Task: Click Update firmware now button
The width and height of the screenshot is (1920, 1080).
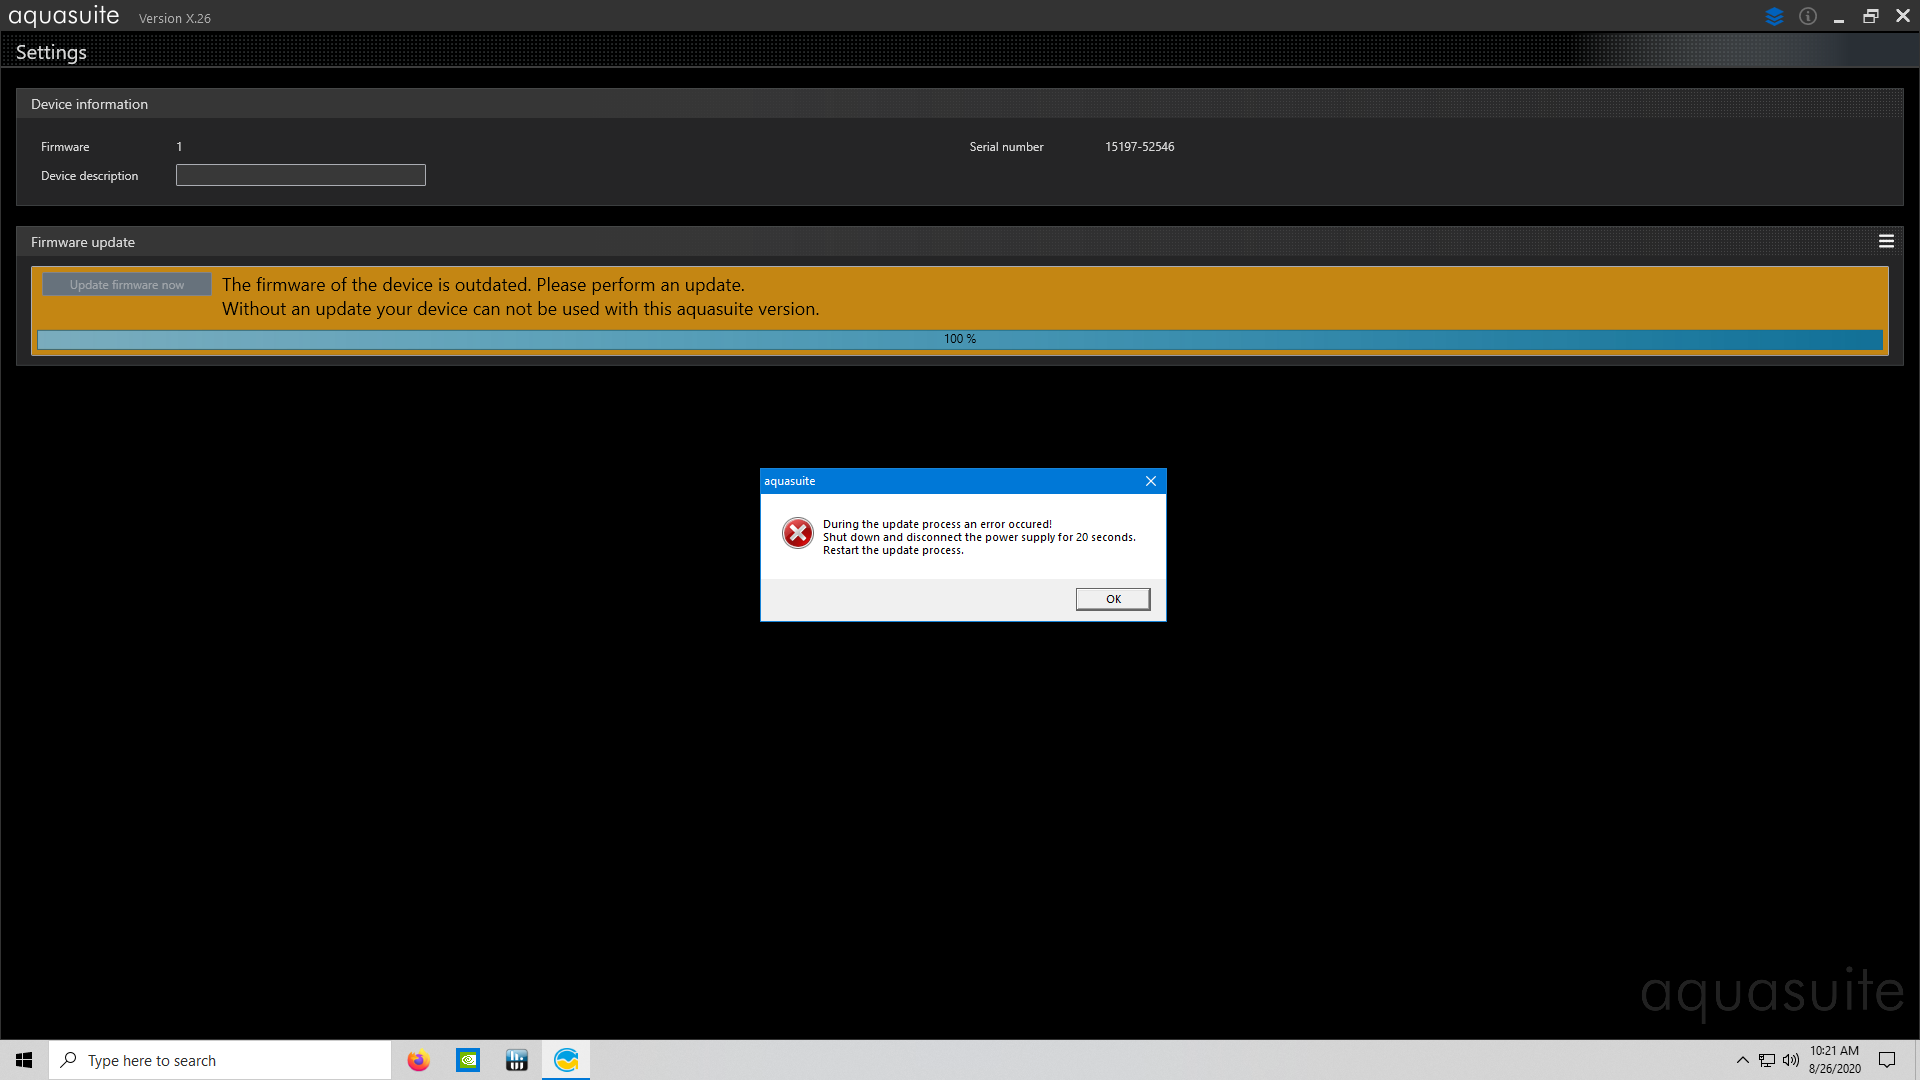Action: tap(127, 285)
